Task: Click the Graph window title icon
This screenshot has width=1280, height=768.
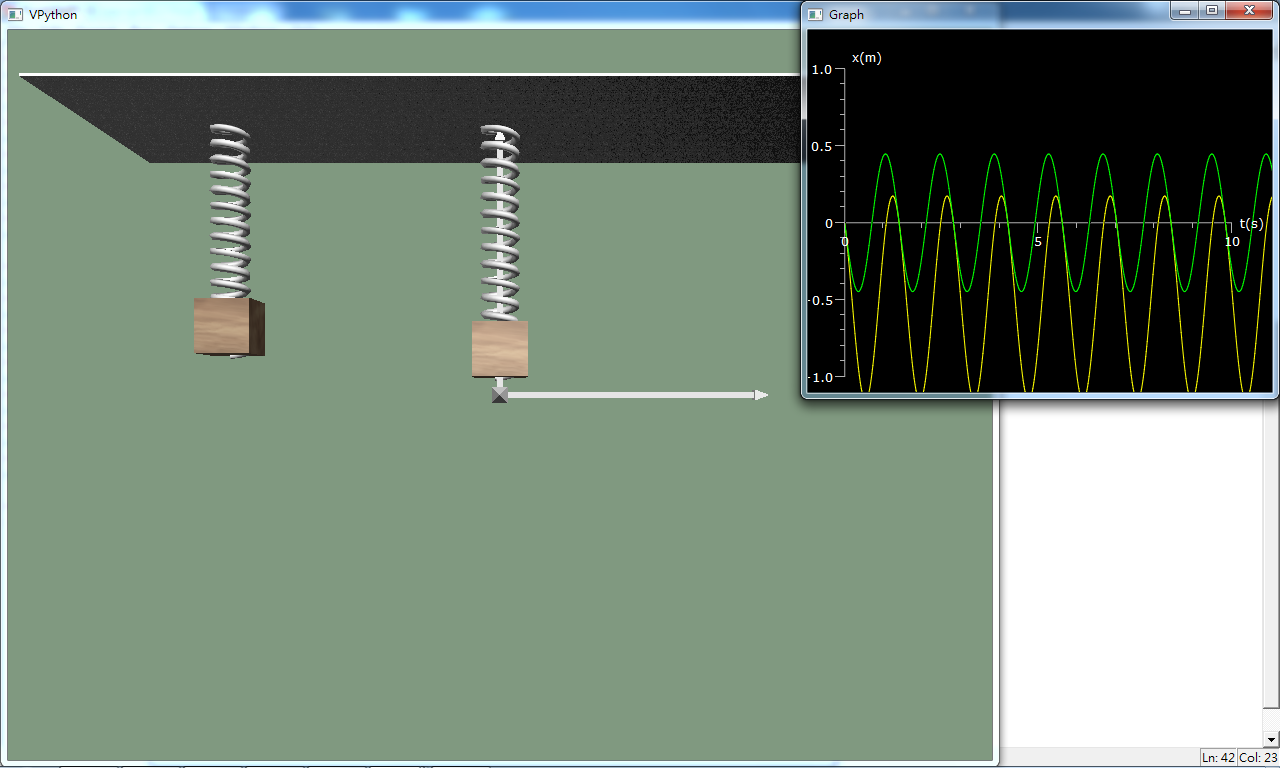Action: (816, 14)
